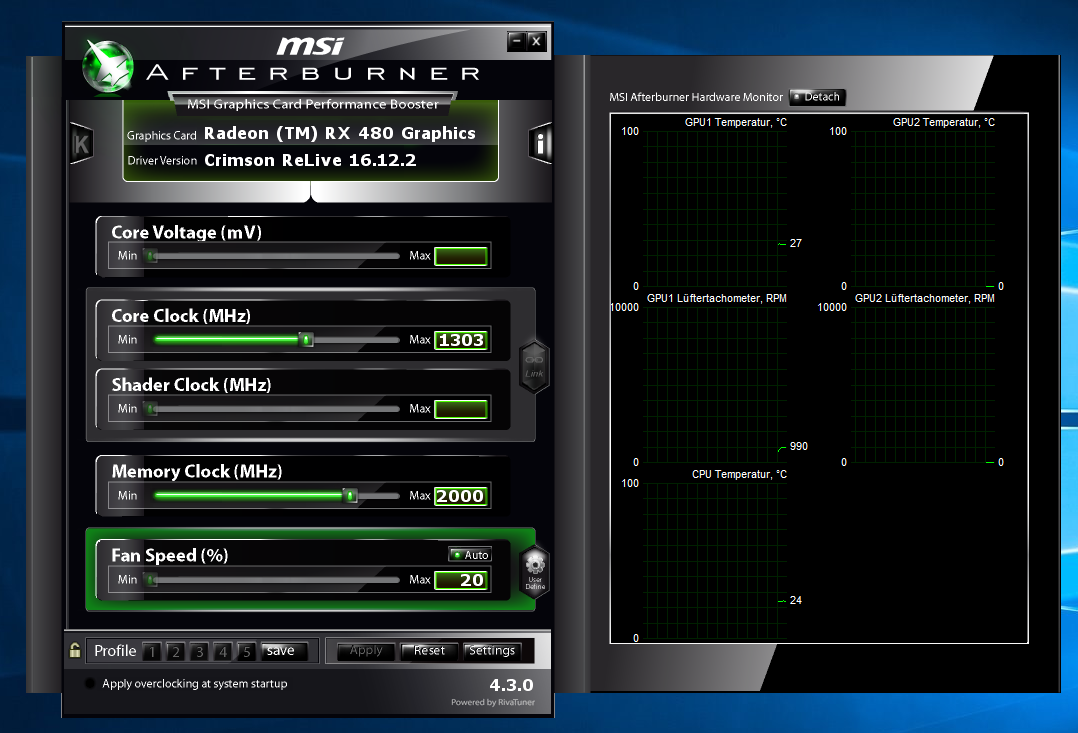The image size is (1078, 733).
Task: Click the Fan Speed value field 20
Action: tap(461, 580)
